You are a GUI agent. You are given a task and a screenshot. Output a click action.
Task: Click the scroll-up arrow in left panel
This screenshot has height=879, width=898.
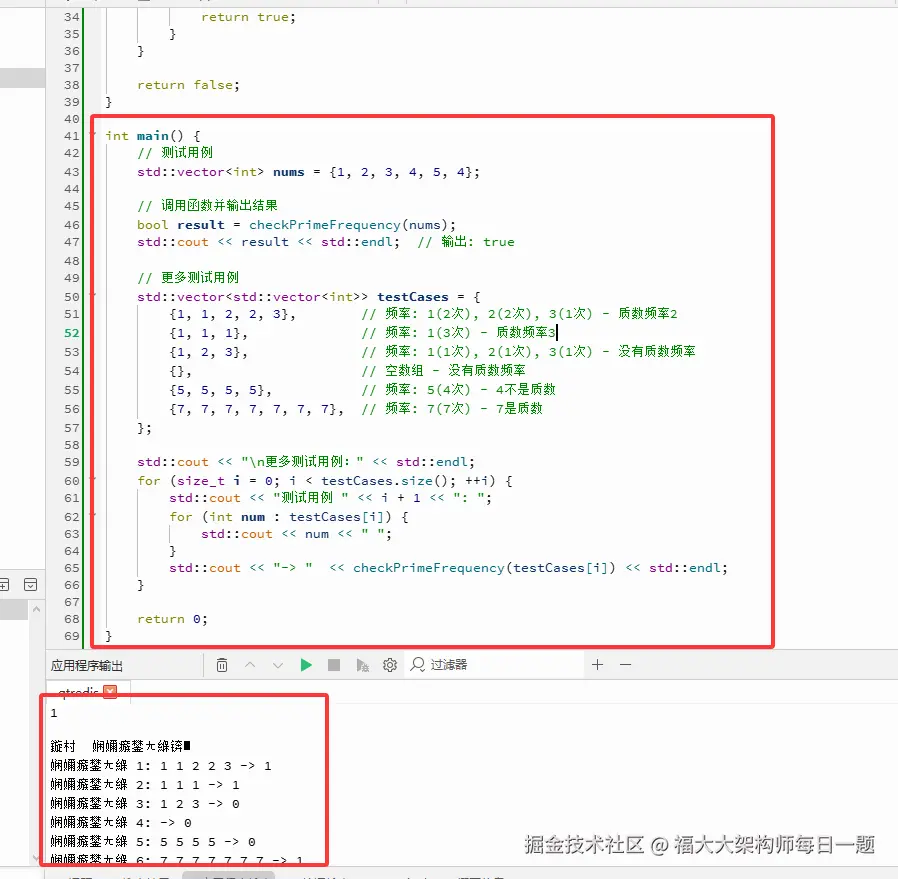(x=36, y=609)
